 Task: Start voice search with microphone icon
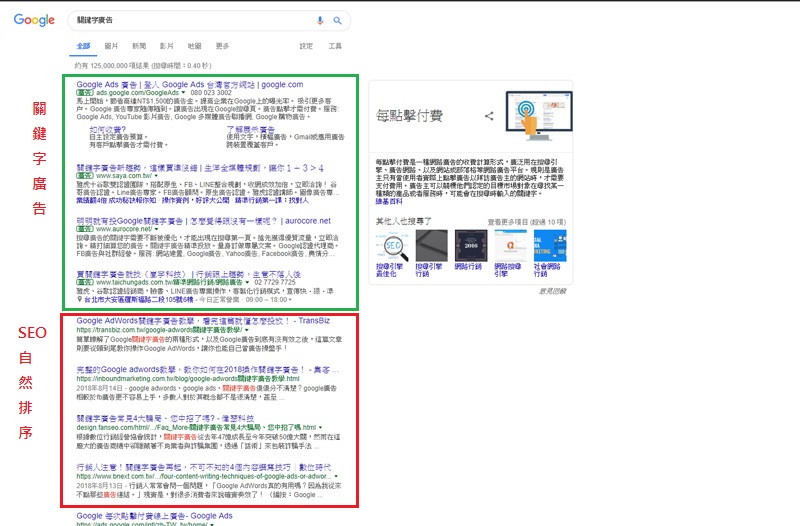320,20
